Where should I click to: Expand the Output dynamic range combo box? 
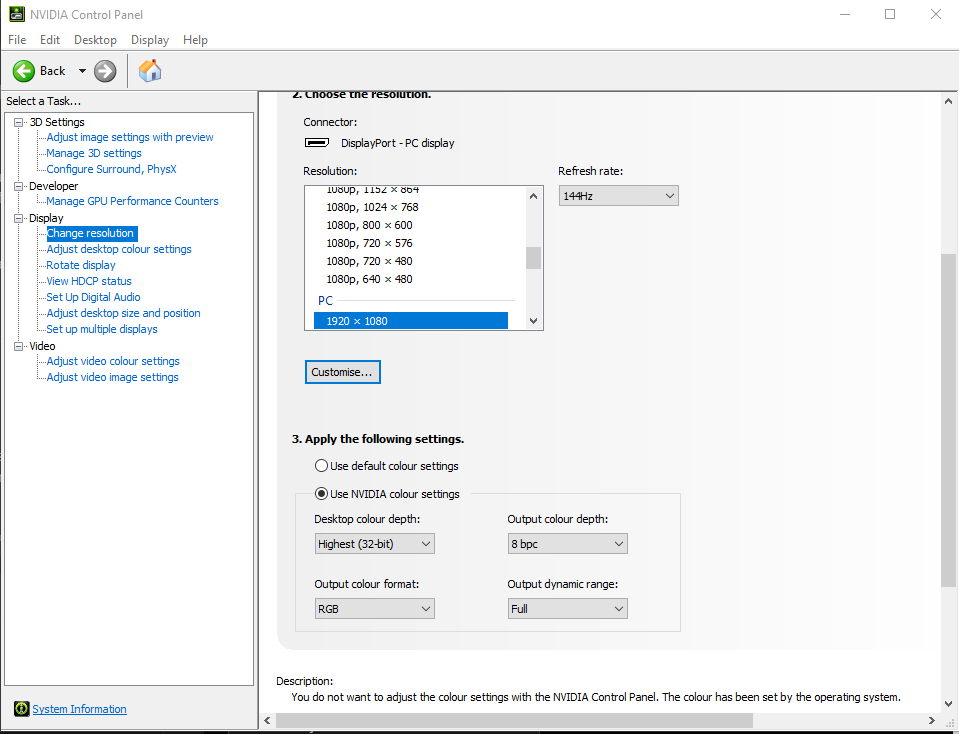pos(568,609)
